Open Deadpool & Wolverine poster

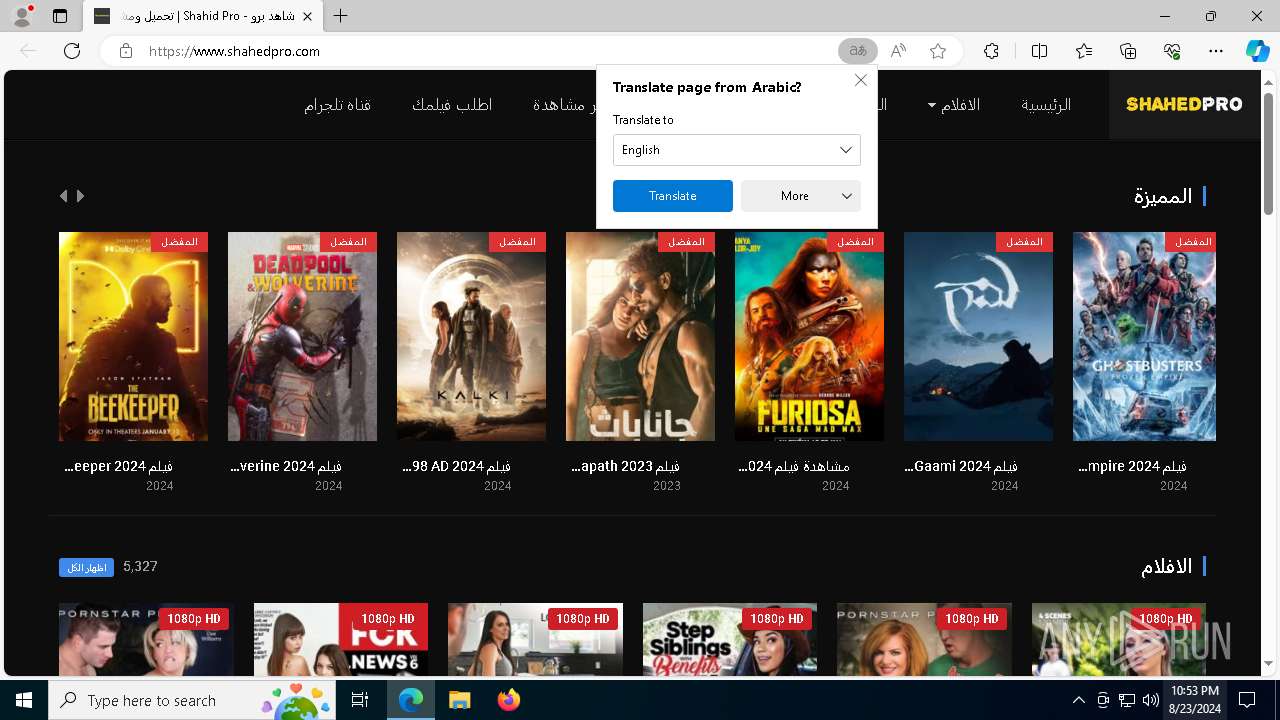302,336
